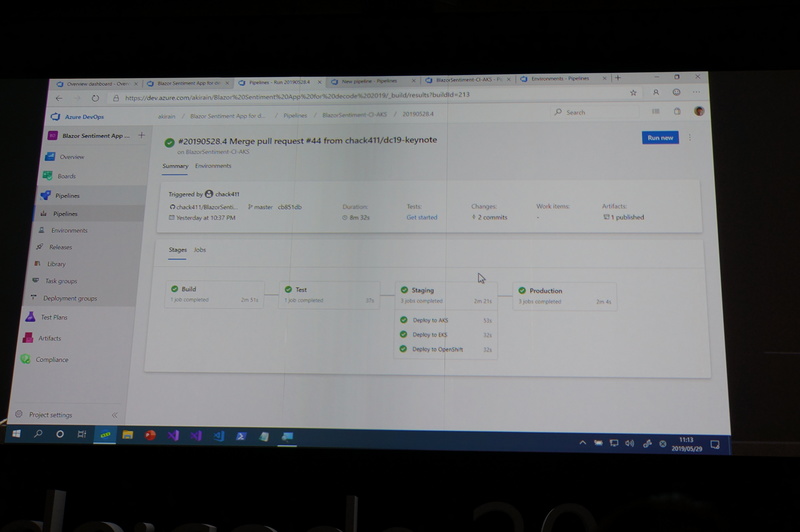
Task: Open the more options menu beside Run new
Action: [x=690, y=137]
